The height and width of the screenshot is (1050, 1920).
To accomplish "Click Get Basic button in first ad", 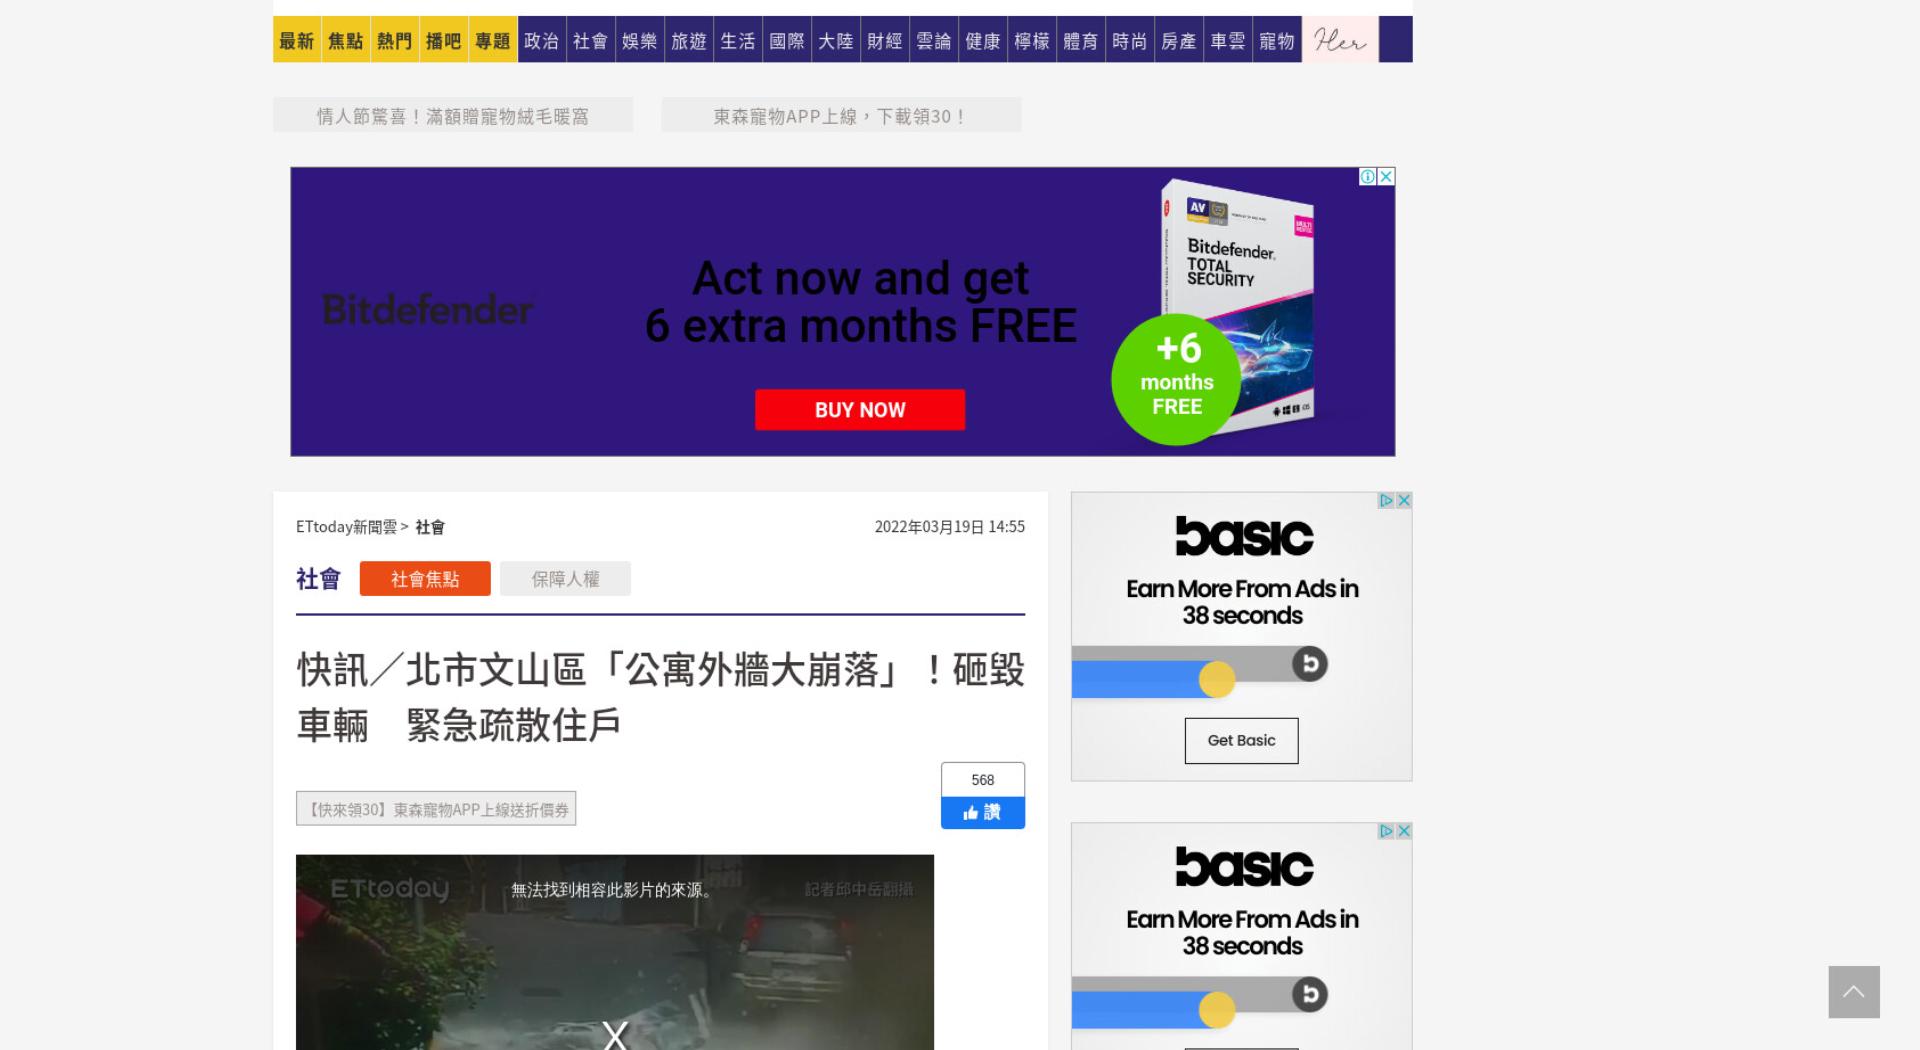I will pos(1241,741).
